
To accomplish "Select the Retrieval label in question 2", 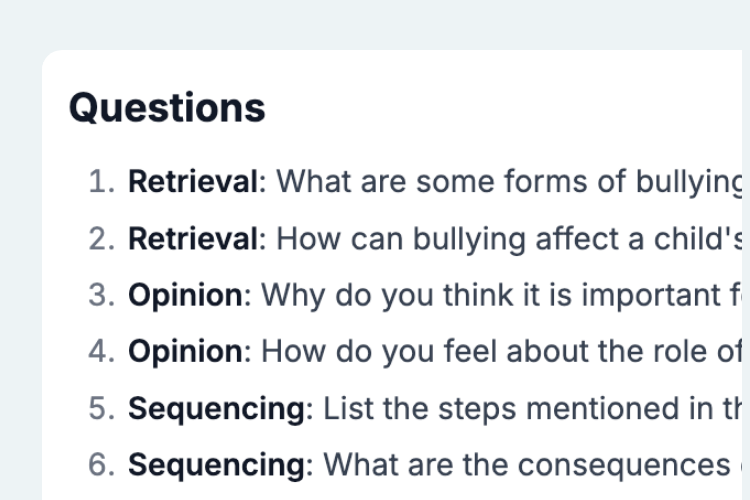I will coord(193,238).
